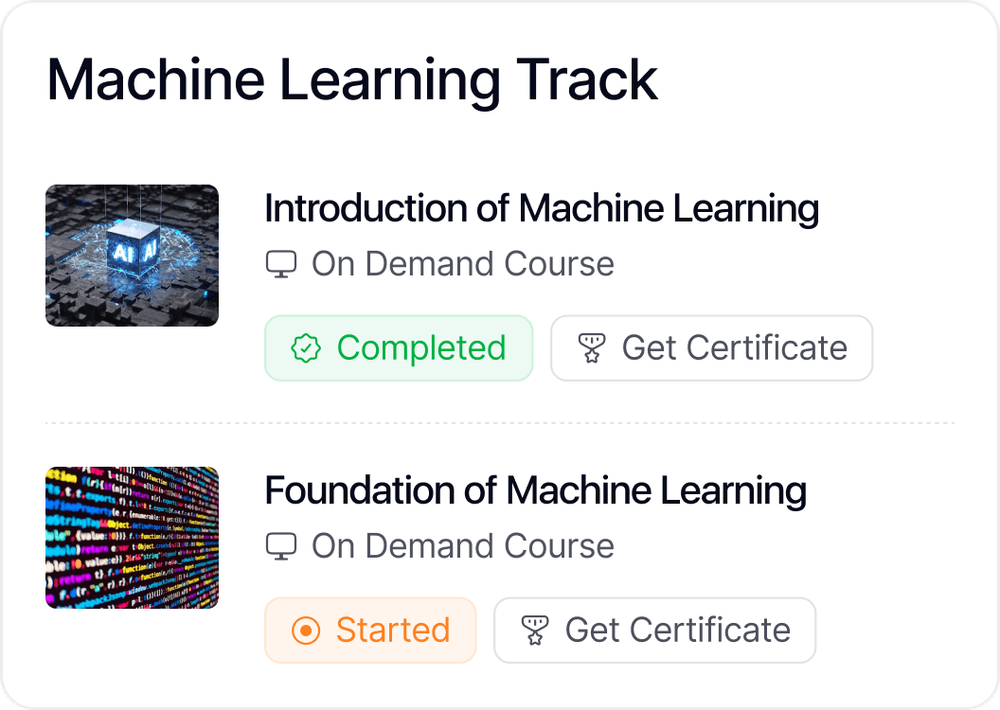Click the AI cube thumbnail for Introduction course
This screenshot has height=710, width=1000.
[x=132, y=255]
